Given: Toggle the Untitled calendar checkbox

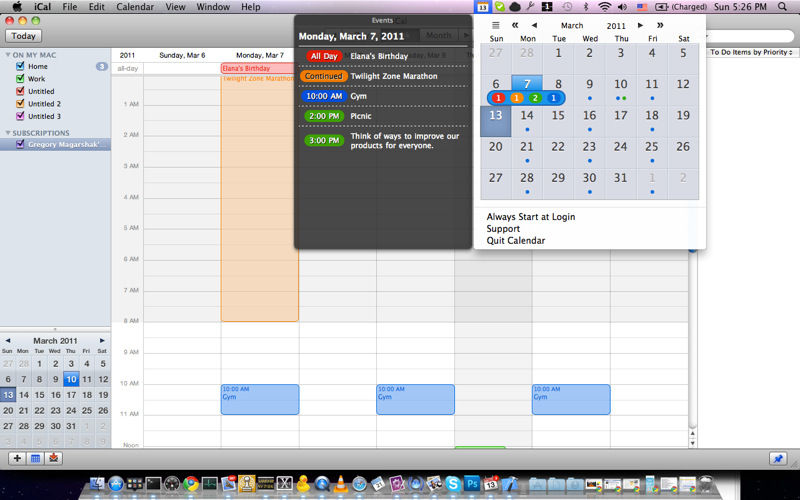Looking at the screenshot, I should tap(20, 91).
